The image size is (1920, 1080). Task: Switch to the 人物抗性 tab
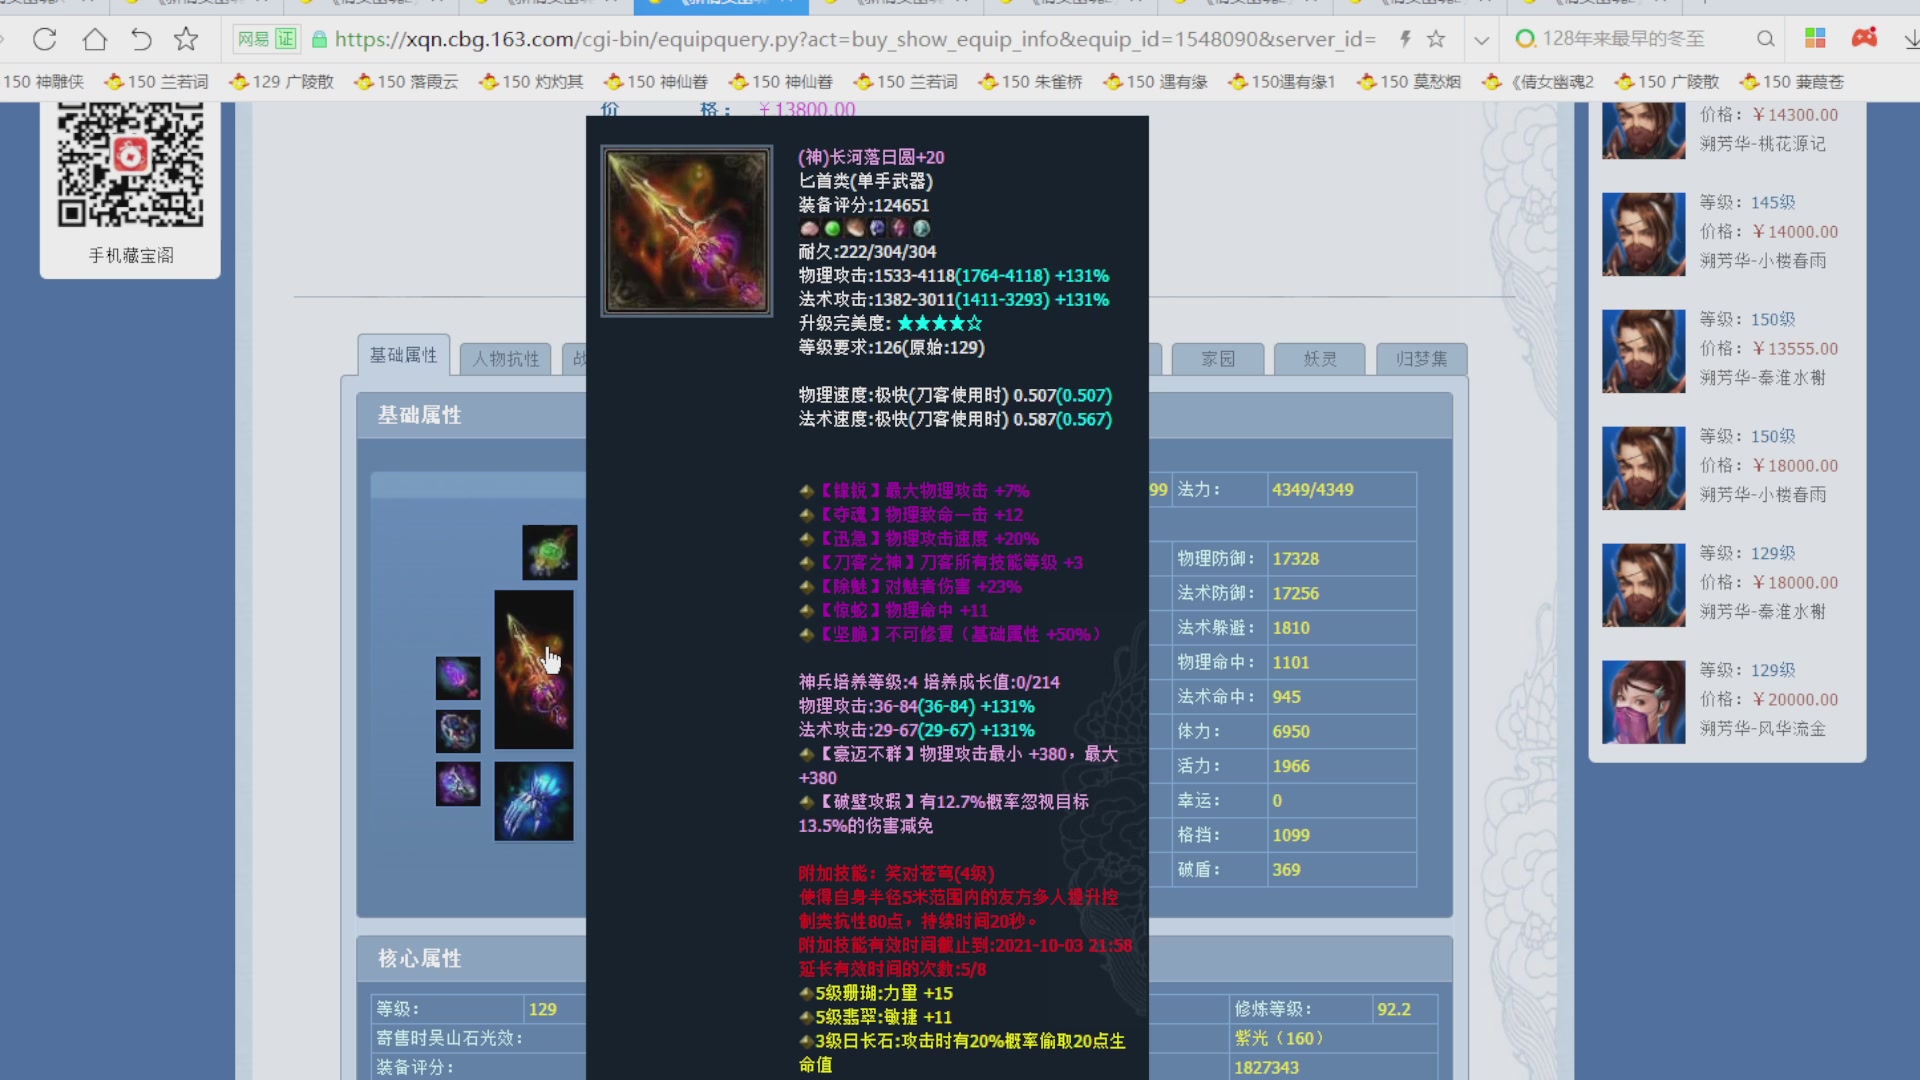pyautogui.click(x=506, y=359)
